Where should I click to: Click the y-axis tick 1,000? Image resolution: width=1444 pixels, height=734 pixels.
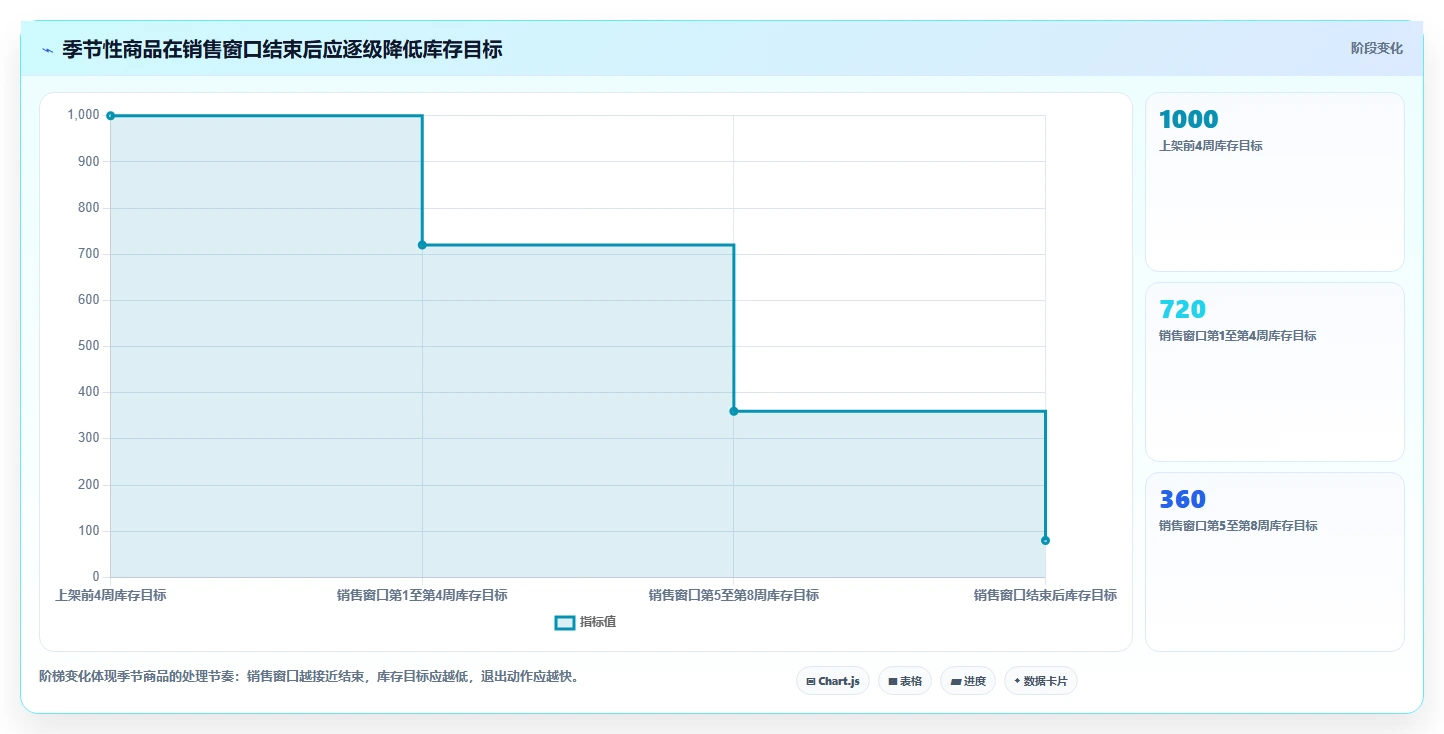click(83, 115)
